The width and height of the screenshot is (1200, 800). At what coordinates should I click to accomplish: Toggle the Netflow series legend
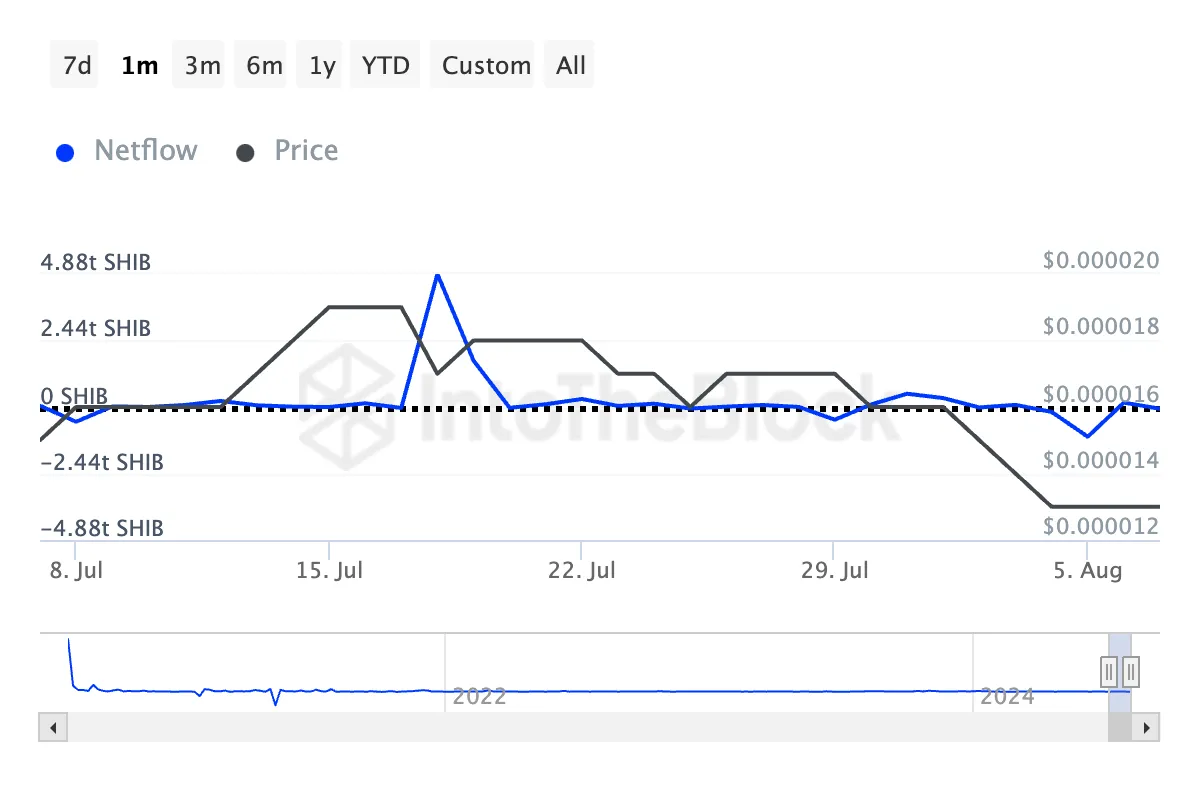click(x=145, y=151)
